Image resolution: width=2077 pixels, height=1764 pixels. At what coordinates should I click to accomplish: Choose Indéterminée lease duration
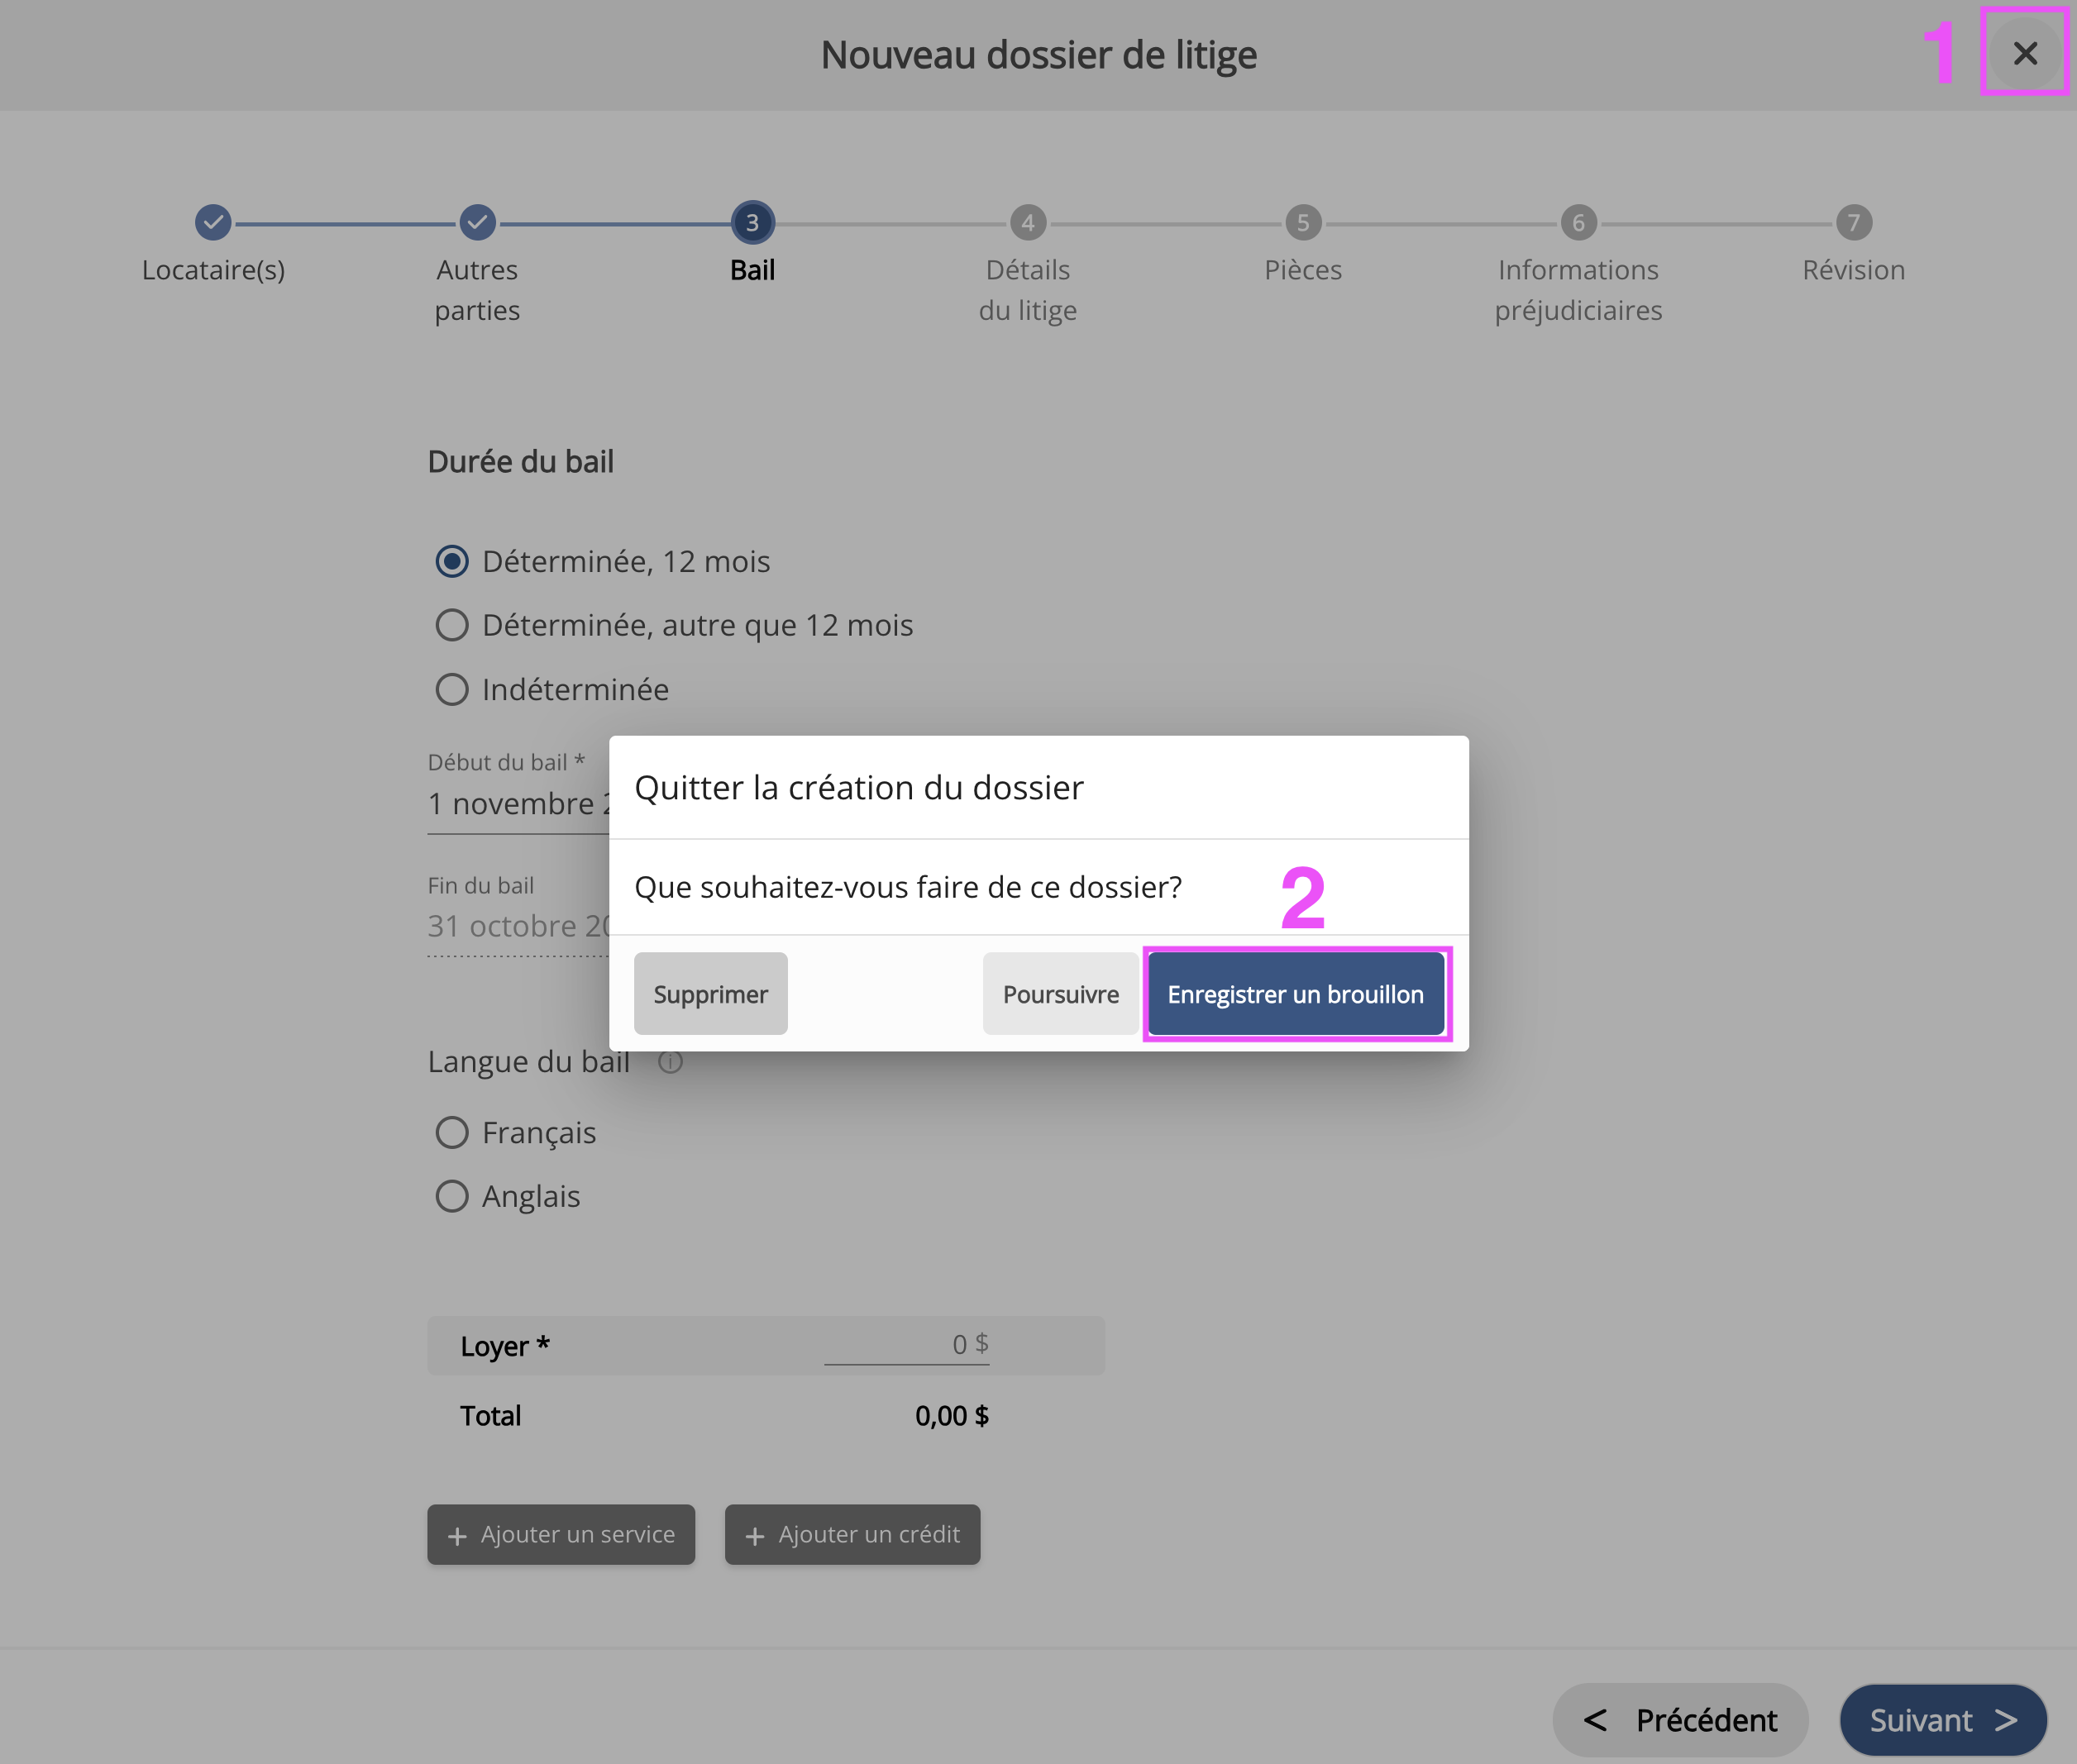[x=452, y=689]
